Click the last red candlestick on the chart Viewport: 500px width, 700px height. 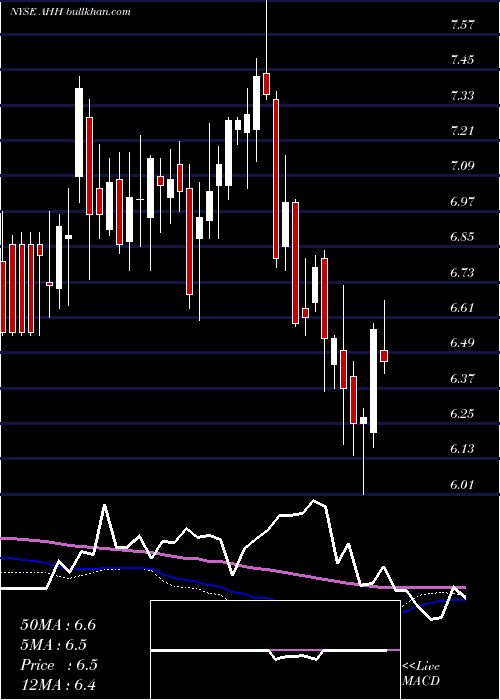pos(384,356)
